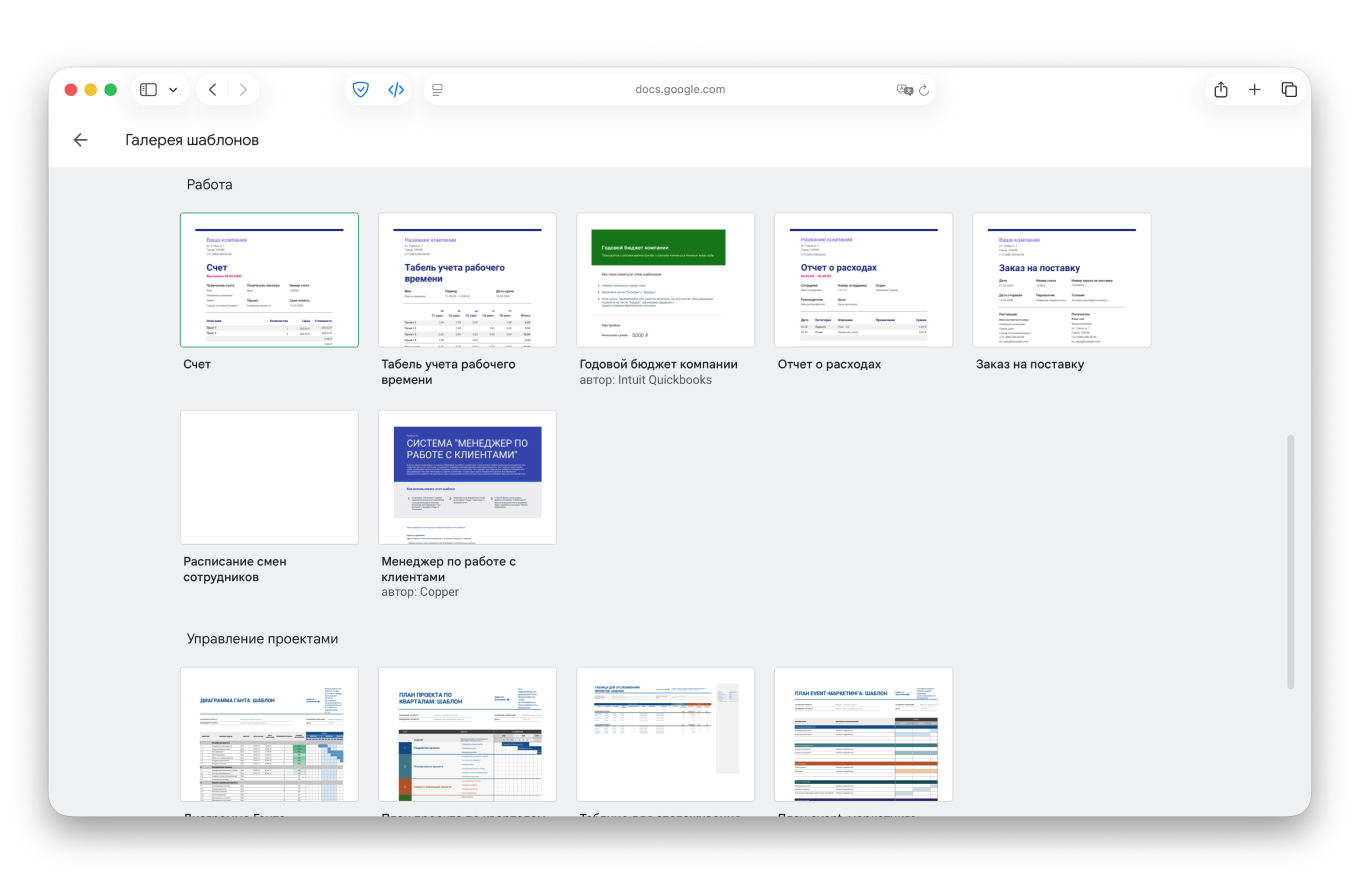
Task: Open the page menu icon in address bar
Action: [437, 90]
